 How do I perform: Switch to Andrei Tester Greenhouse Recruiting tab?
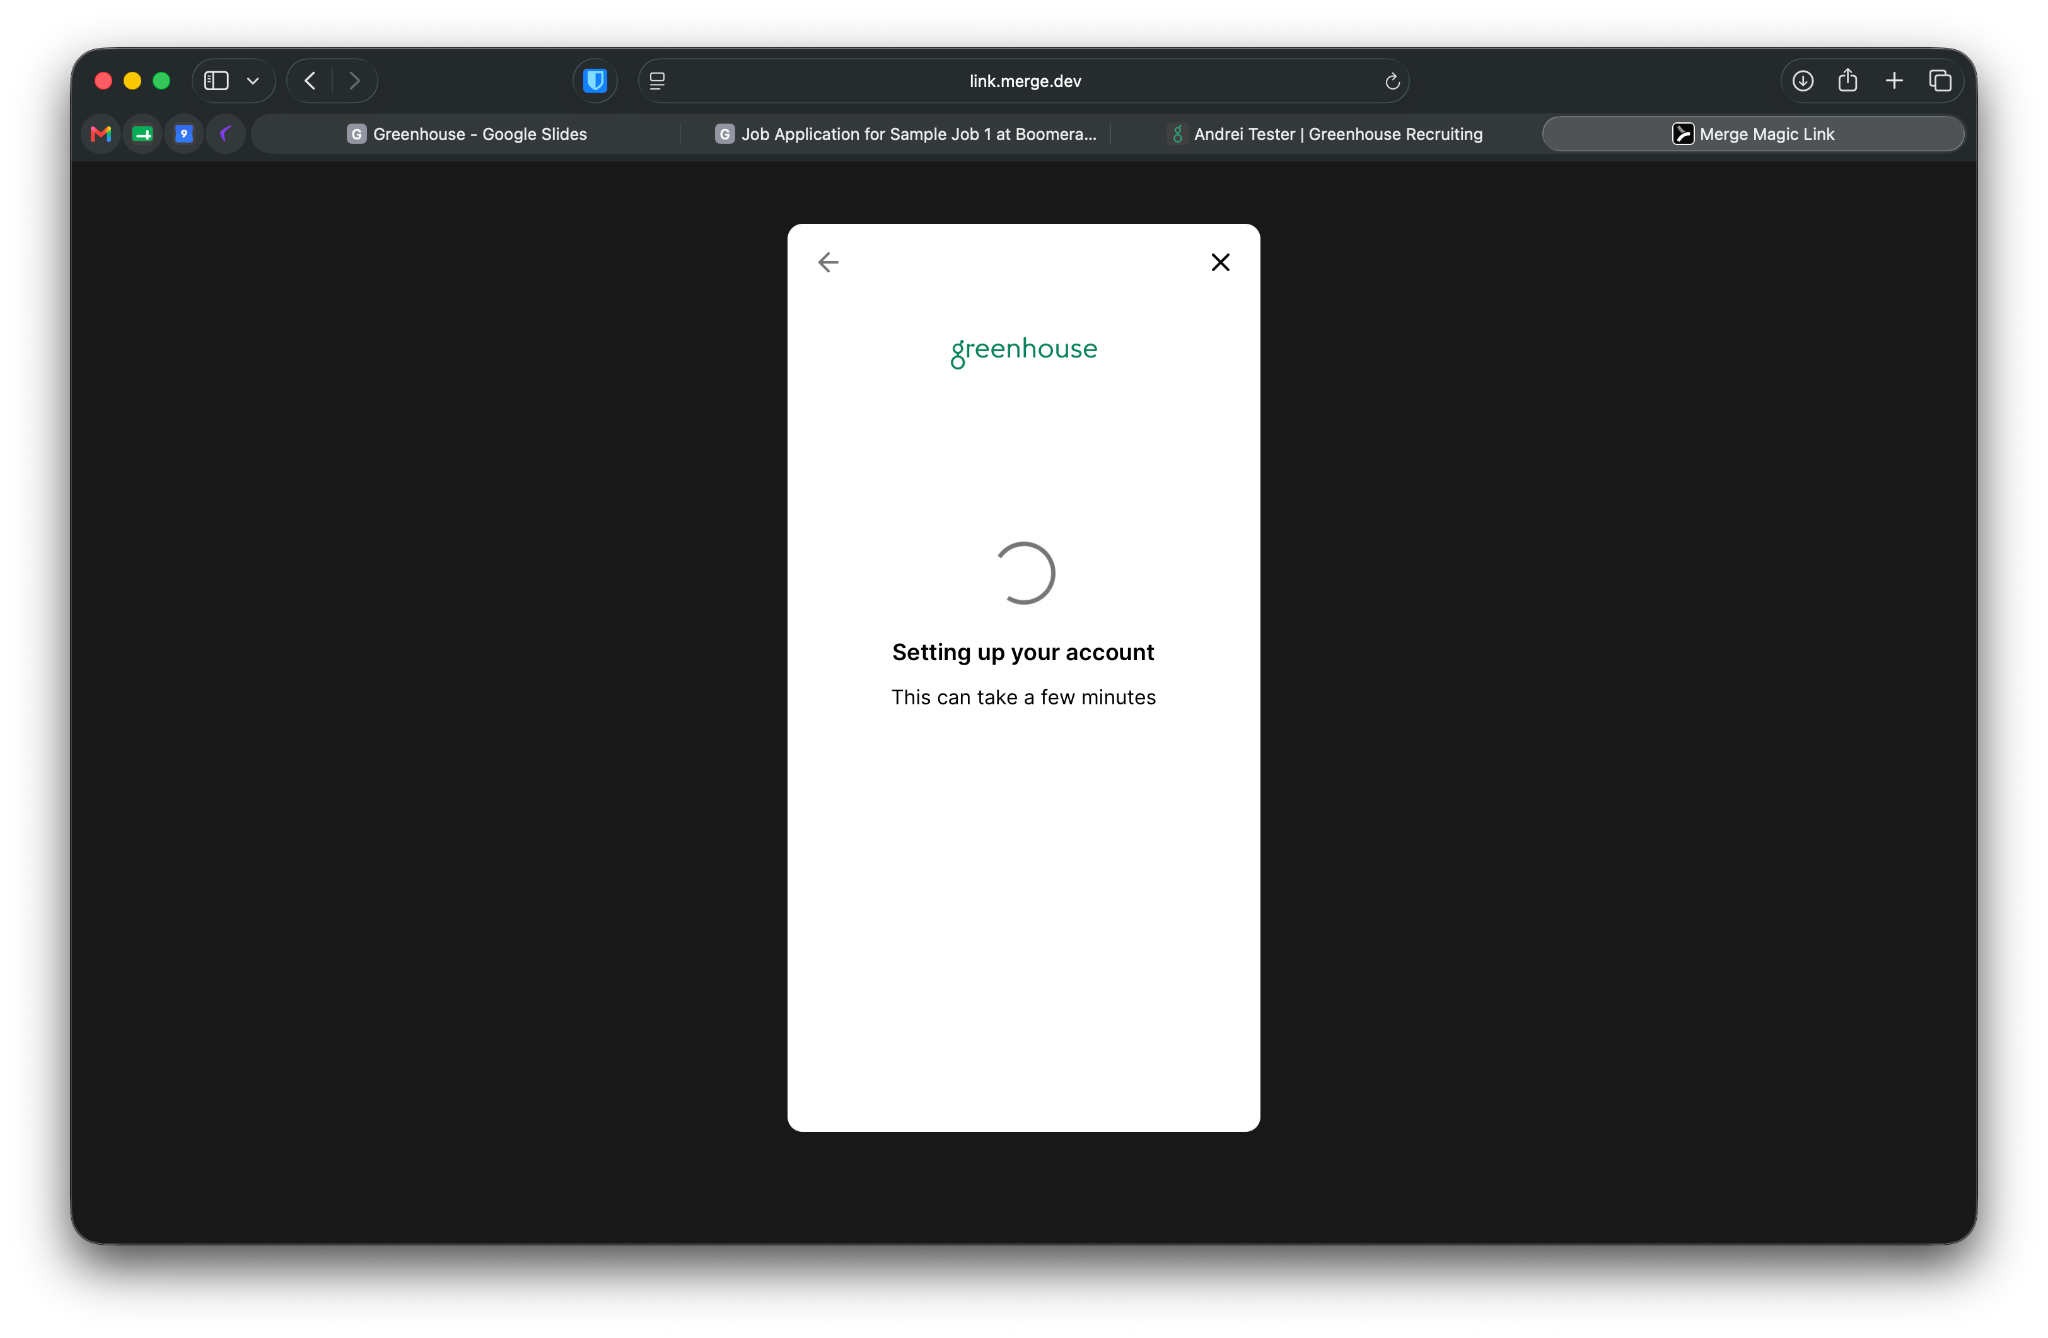[x=1325, y=134]
